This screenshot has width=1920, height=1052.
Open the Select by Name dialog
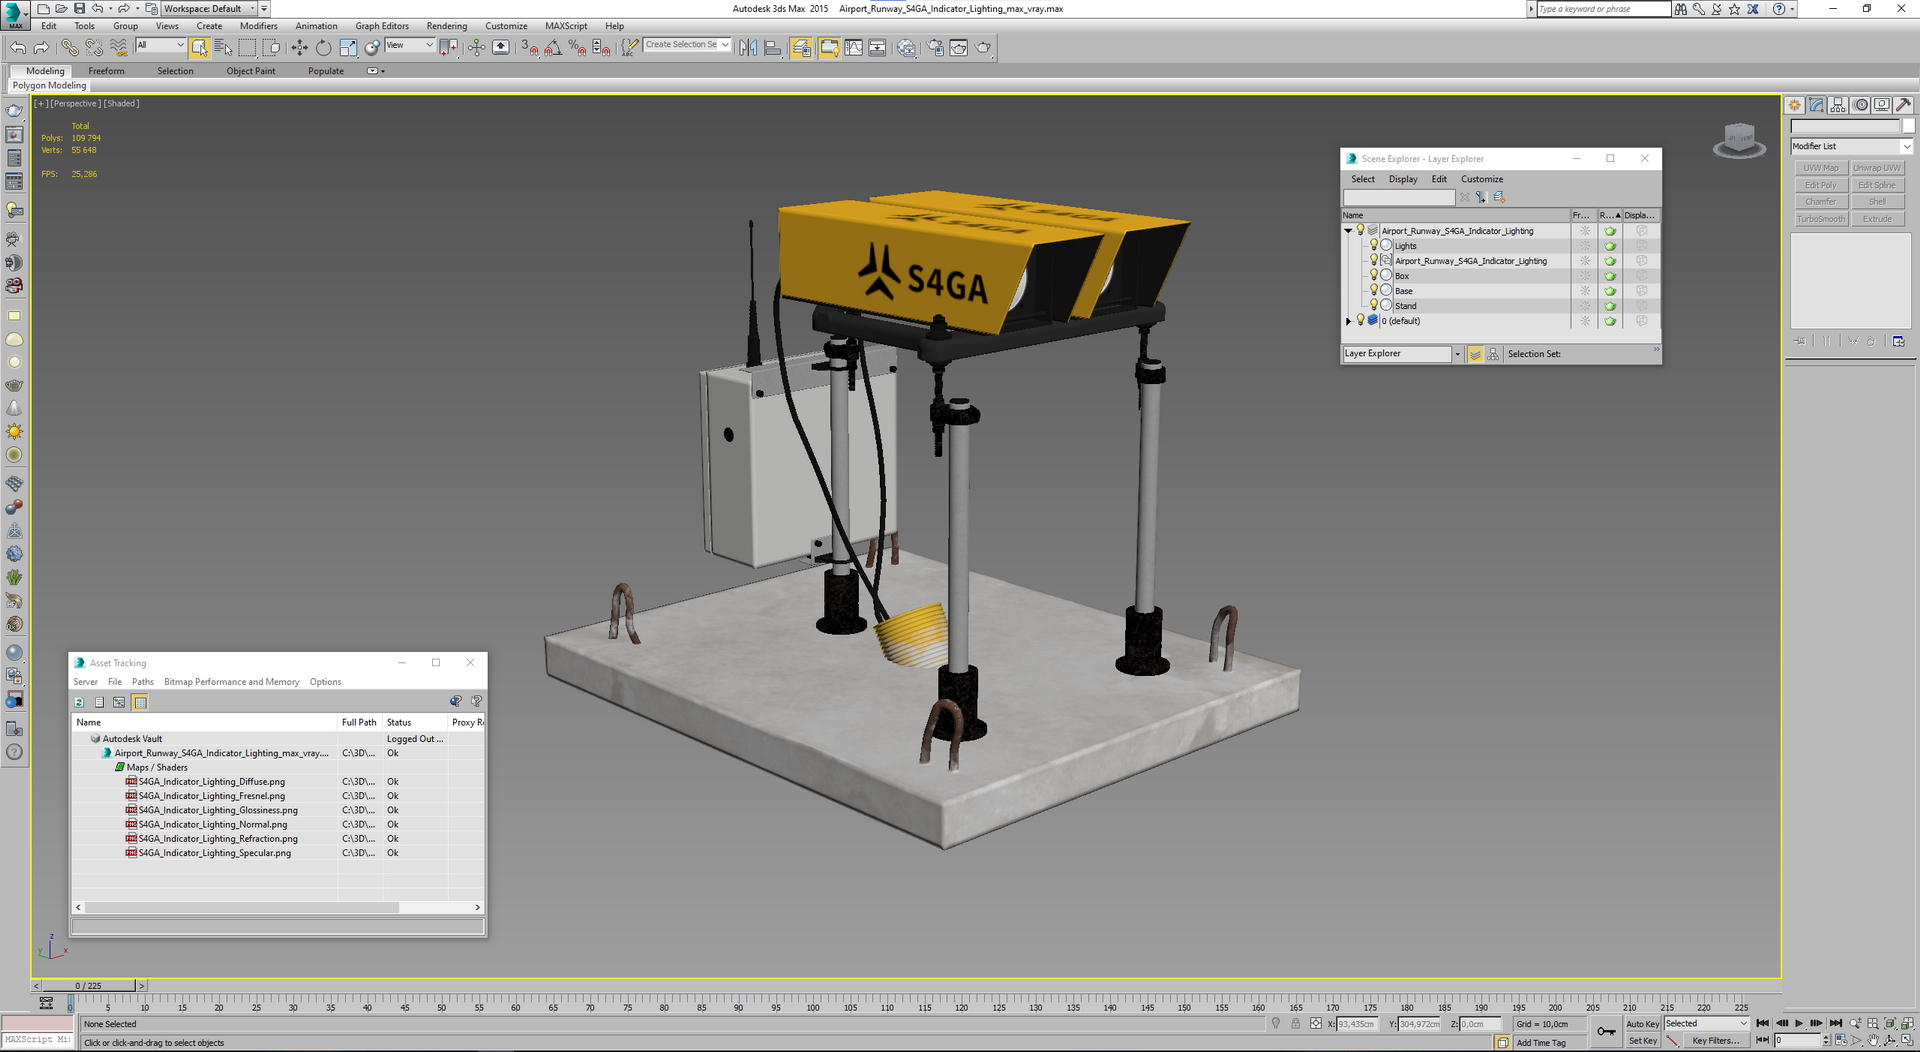[x=222, y=48]
